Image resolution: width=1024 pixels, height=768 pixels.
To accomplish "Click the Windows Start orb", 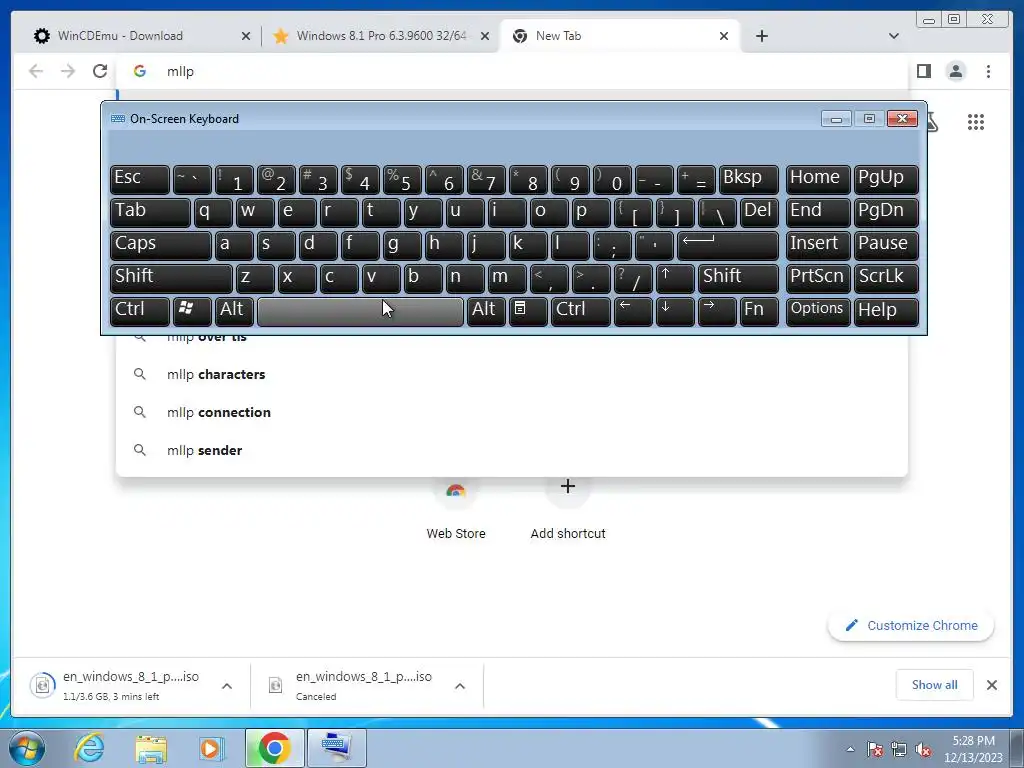I will pyautogui.click(x=26, y=748).
